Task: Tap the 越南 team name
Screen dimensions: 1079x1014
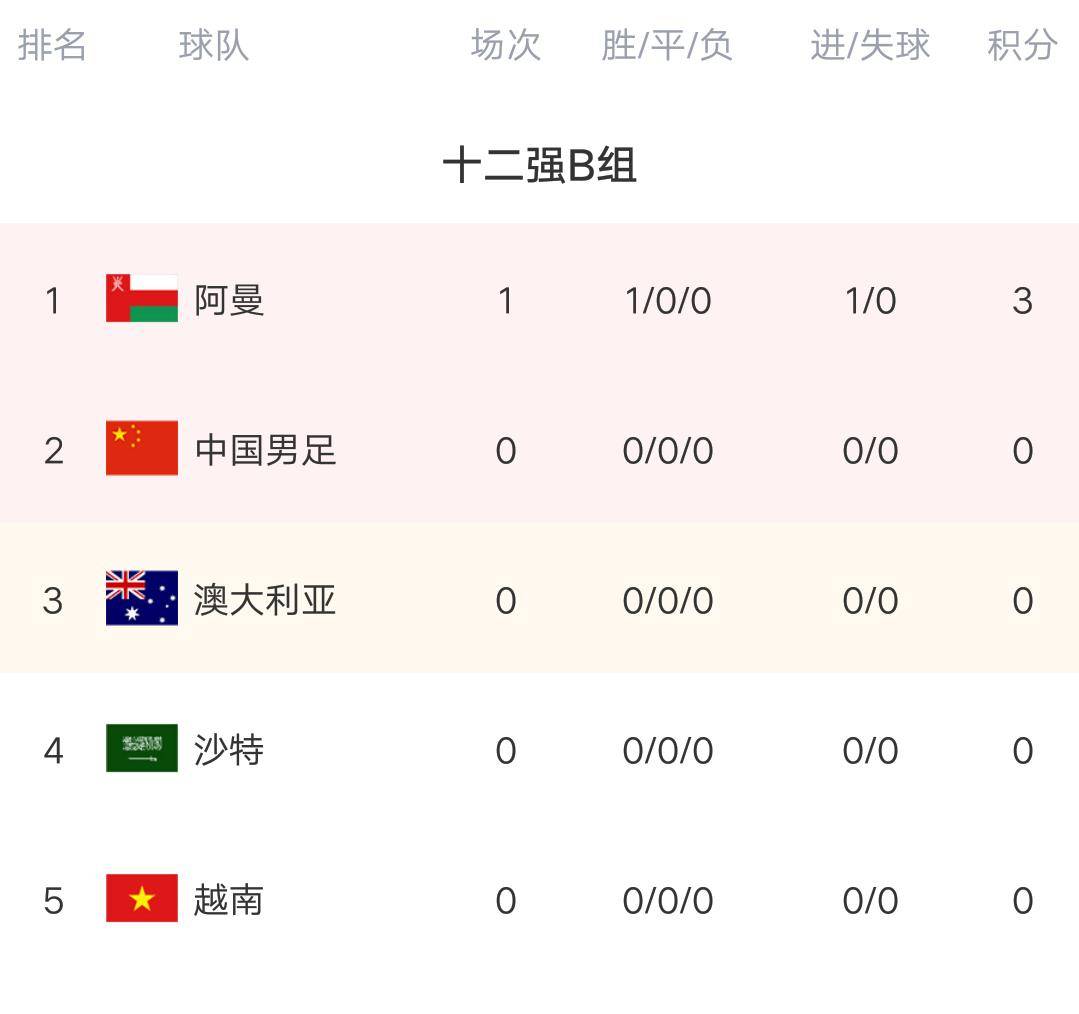Action: coord(229,900)
